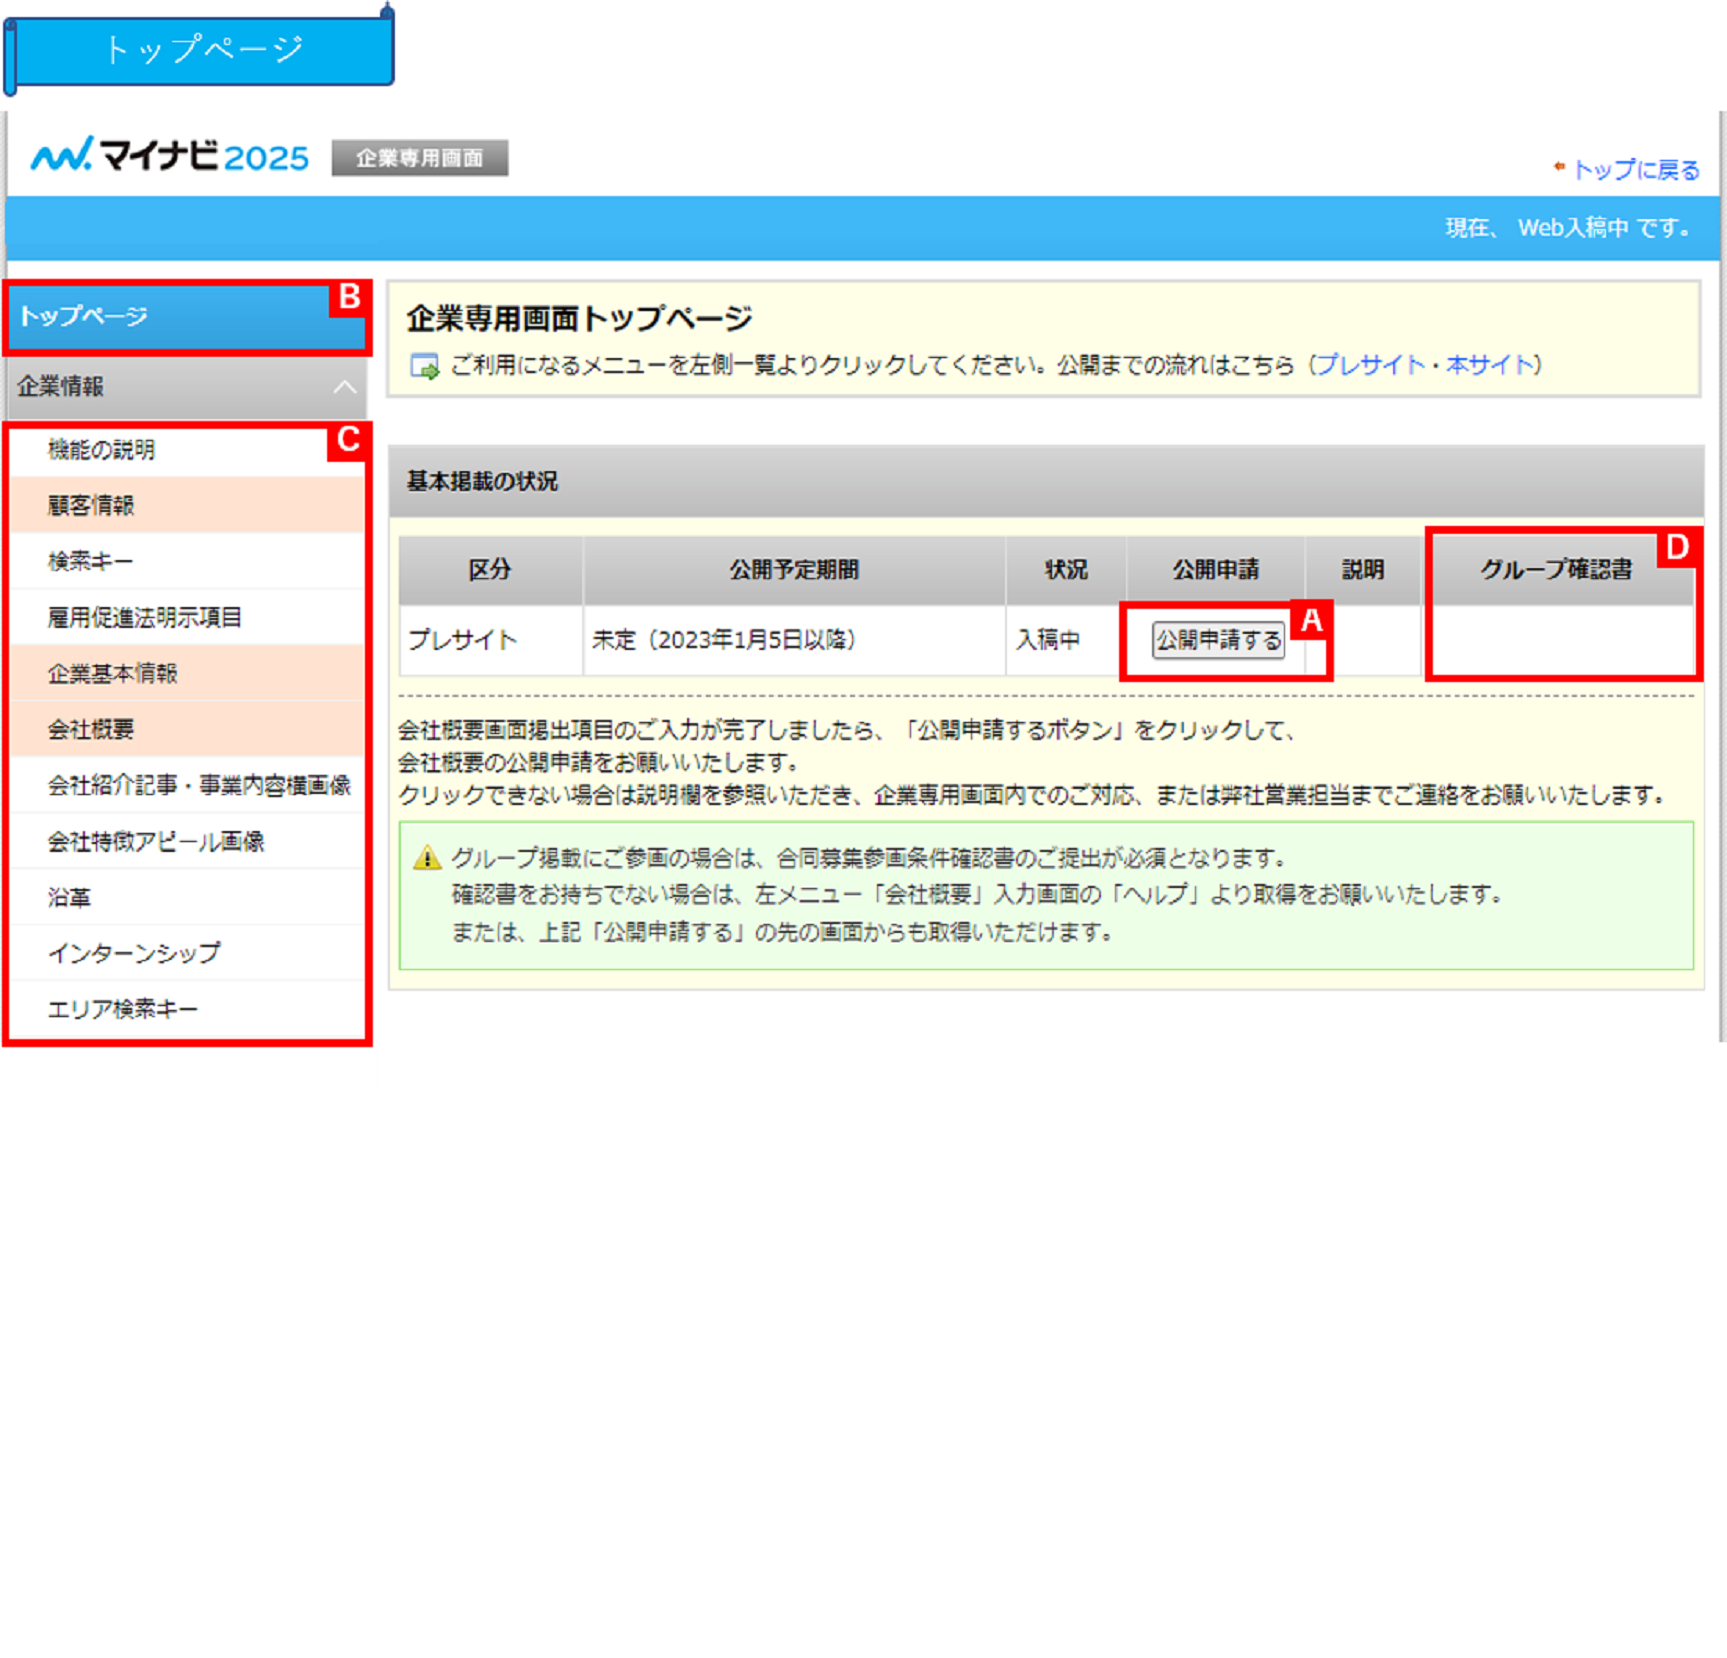The width and height of the screenshot is (1727, 1658).
Task: Click the 未定（2023年1月5日以降） cell
Action: [x=794, y=640]
